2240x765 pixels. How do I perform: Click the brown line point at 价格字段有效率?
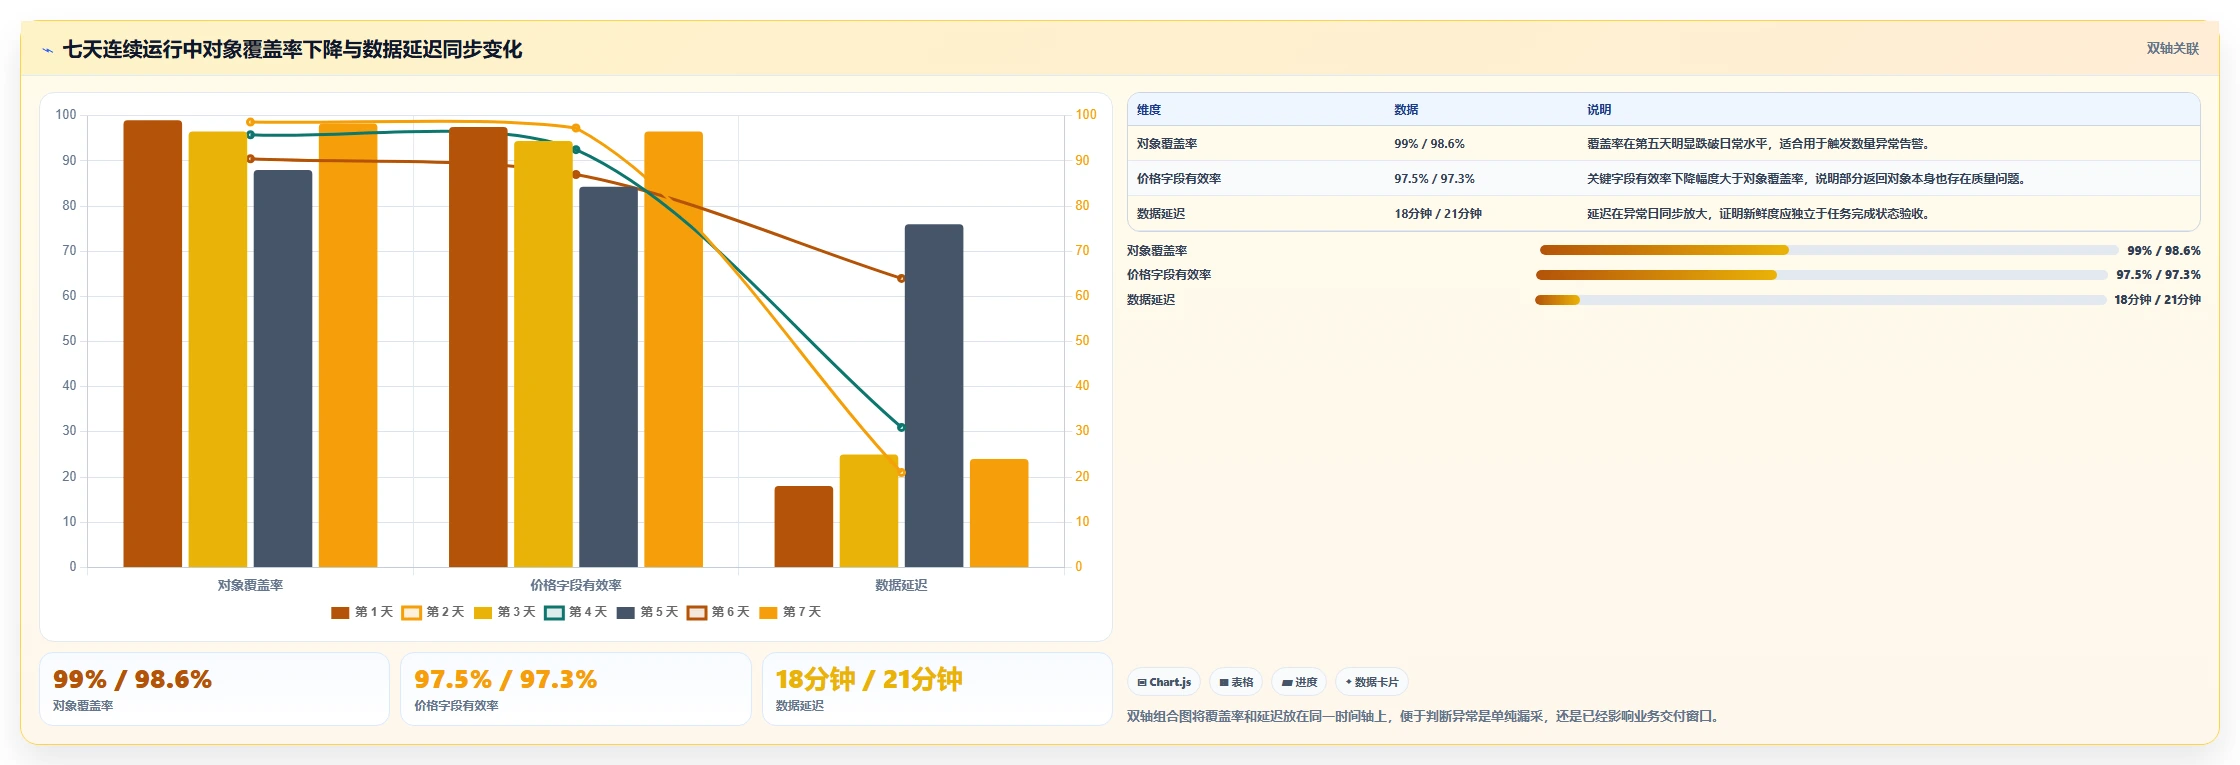tap(576, 175)
